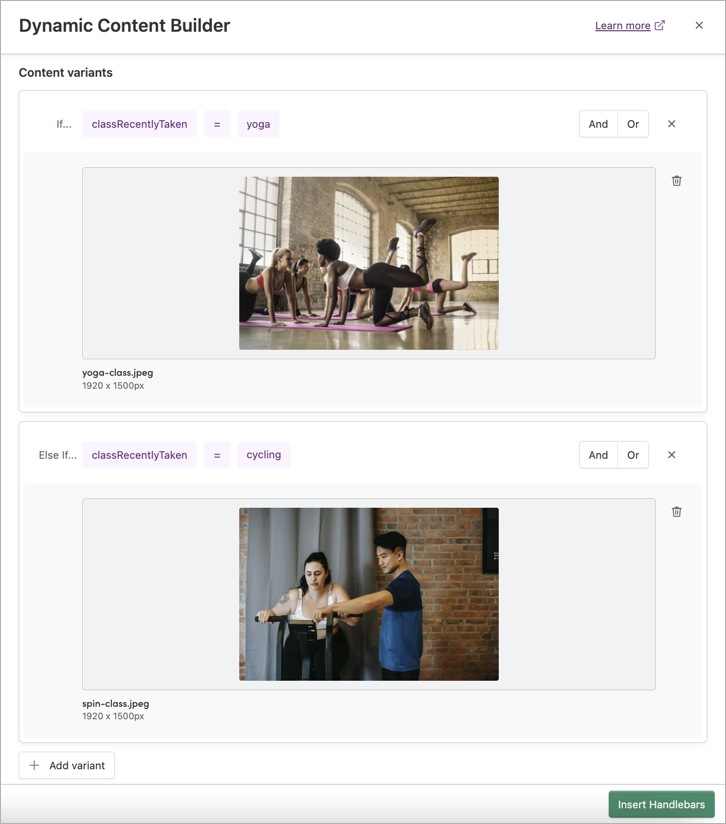Viewport: 726px width, 824px height.
Task: Open classRecentlyTaken field in the If row
Action: (139, 124)
